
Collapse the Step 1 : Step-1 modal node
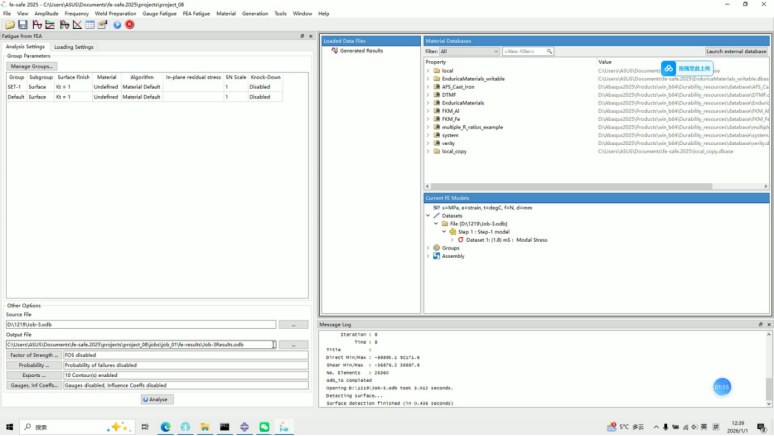point(444,232)
